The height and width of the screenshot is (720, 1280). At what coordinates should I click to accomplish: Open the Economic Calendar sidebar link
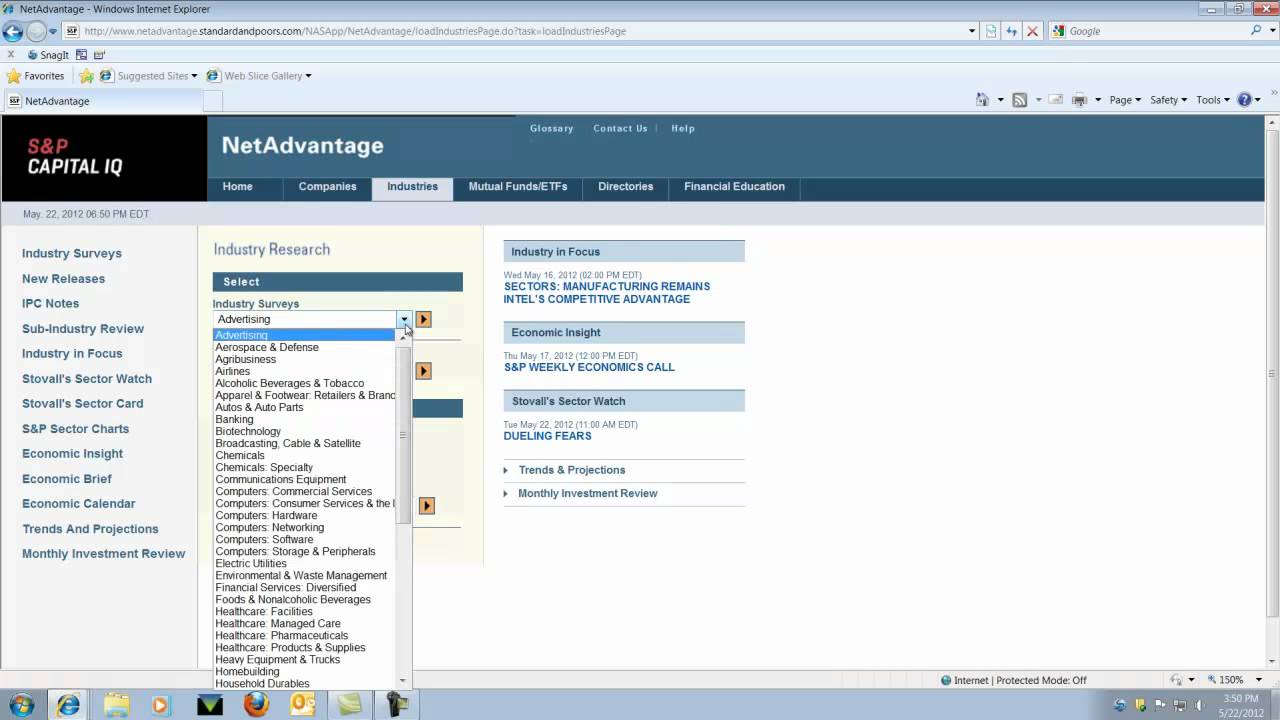pos(79,504)
